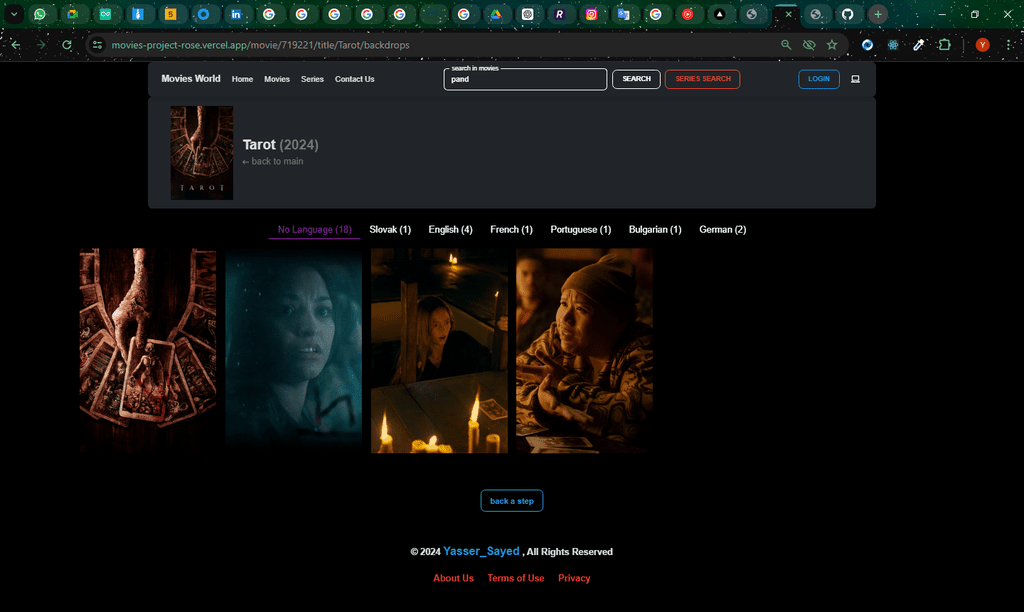
Task: Open the Contact Us nav link
Action: (x=355, y=79)
